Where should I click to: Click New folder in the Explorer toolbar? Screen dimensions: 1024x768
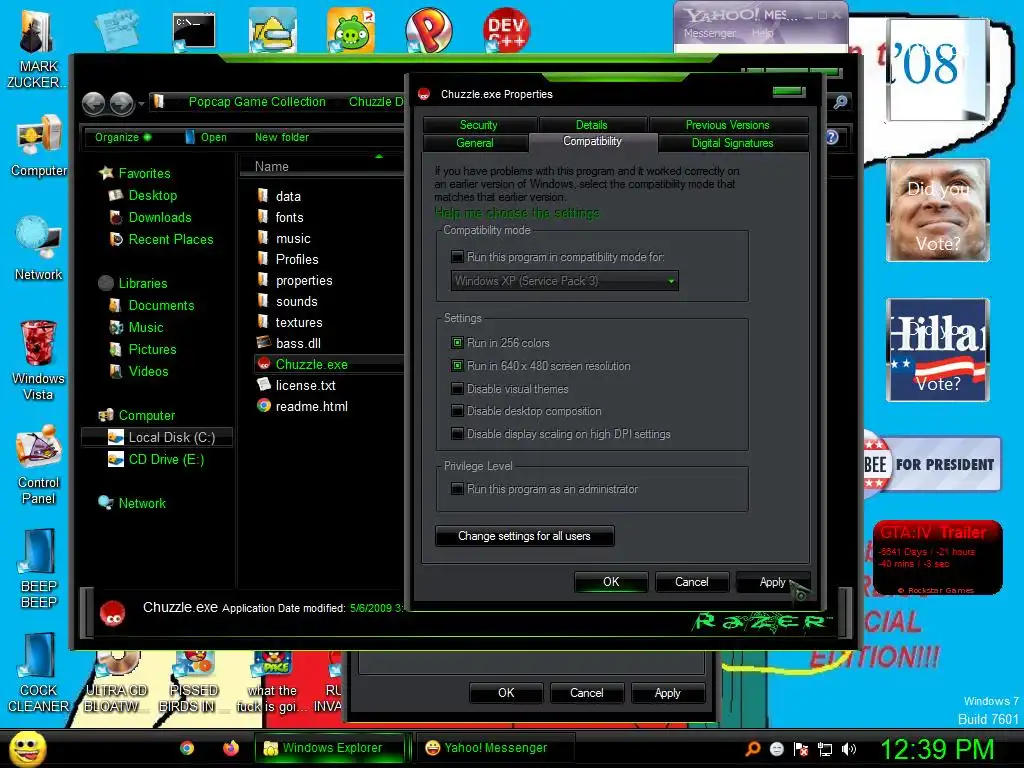coord(282,137)
